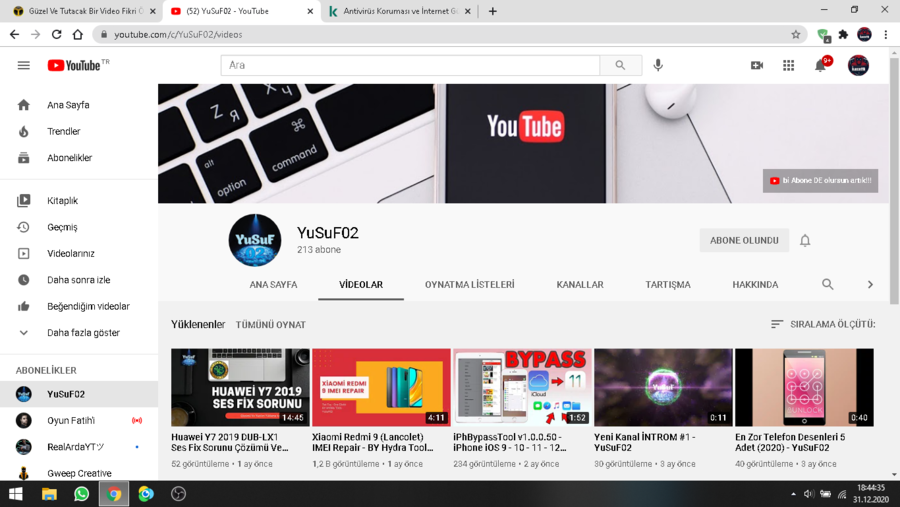Open RealArdaYT subscription in sidebar

click(79, 447)
